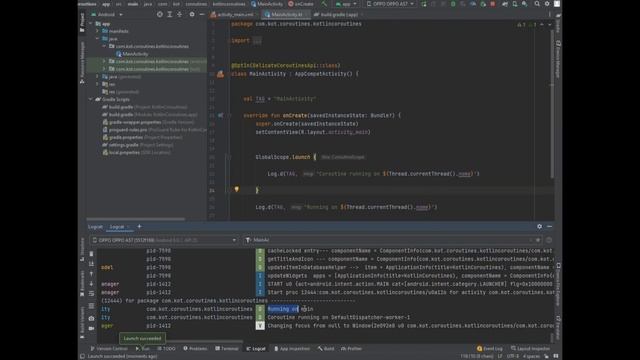The height and width of the screenshot is (360, 640).
Task: Add a new Logcat tab with plus
Action: coord(139,227)
